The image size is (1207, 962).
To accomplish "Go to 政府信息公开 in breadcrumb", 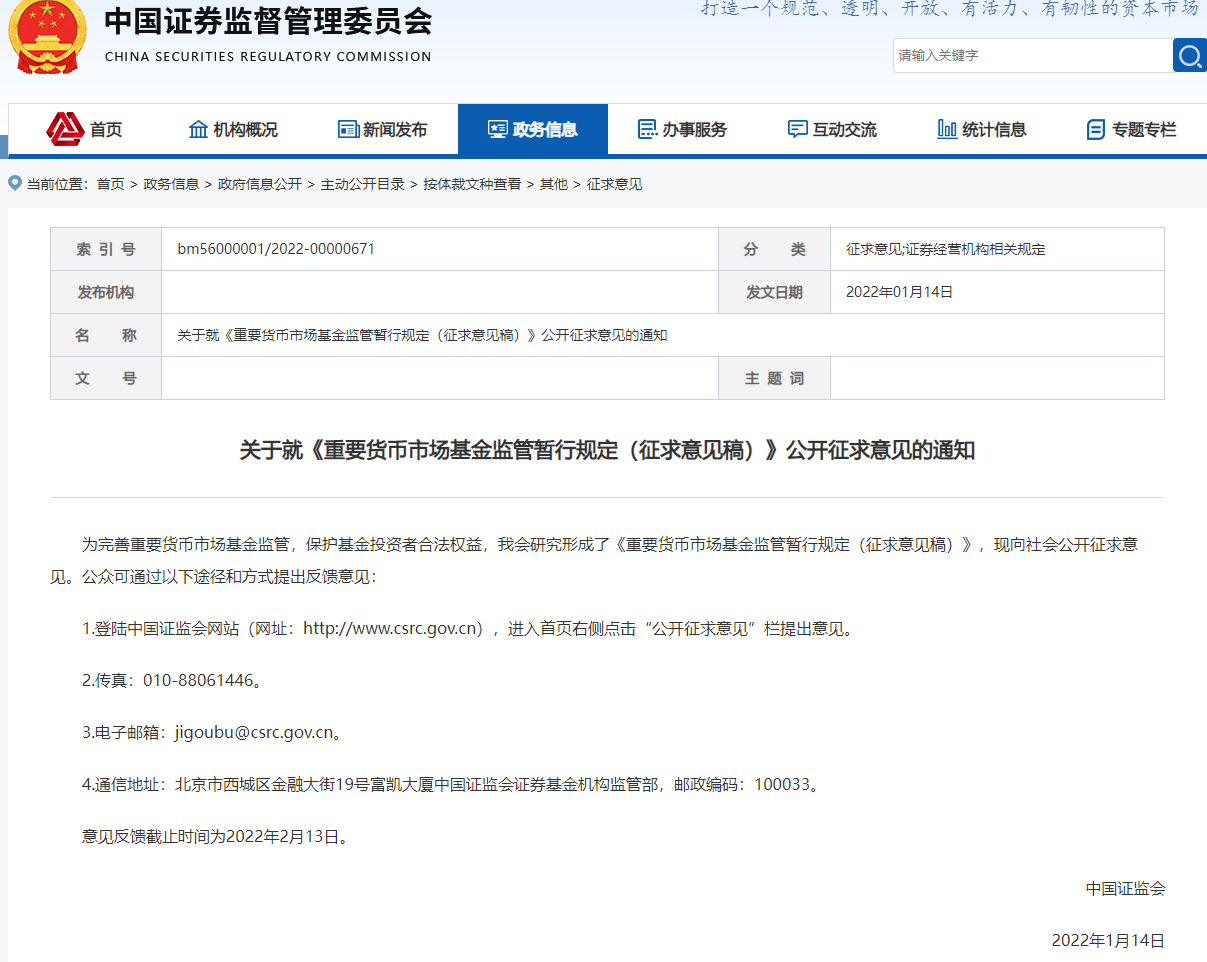I will click(260, 184).
